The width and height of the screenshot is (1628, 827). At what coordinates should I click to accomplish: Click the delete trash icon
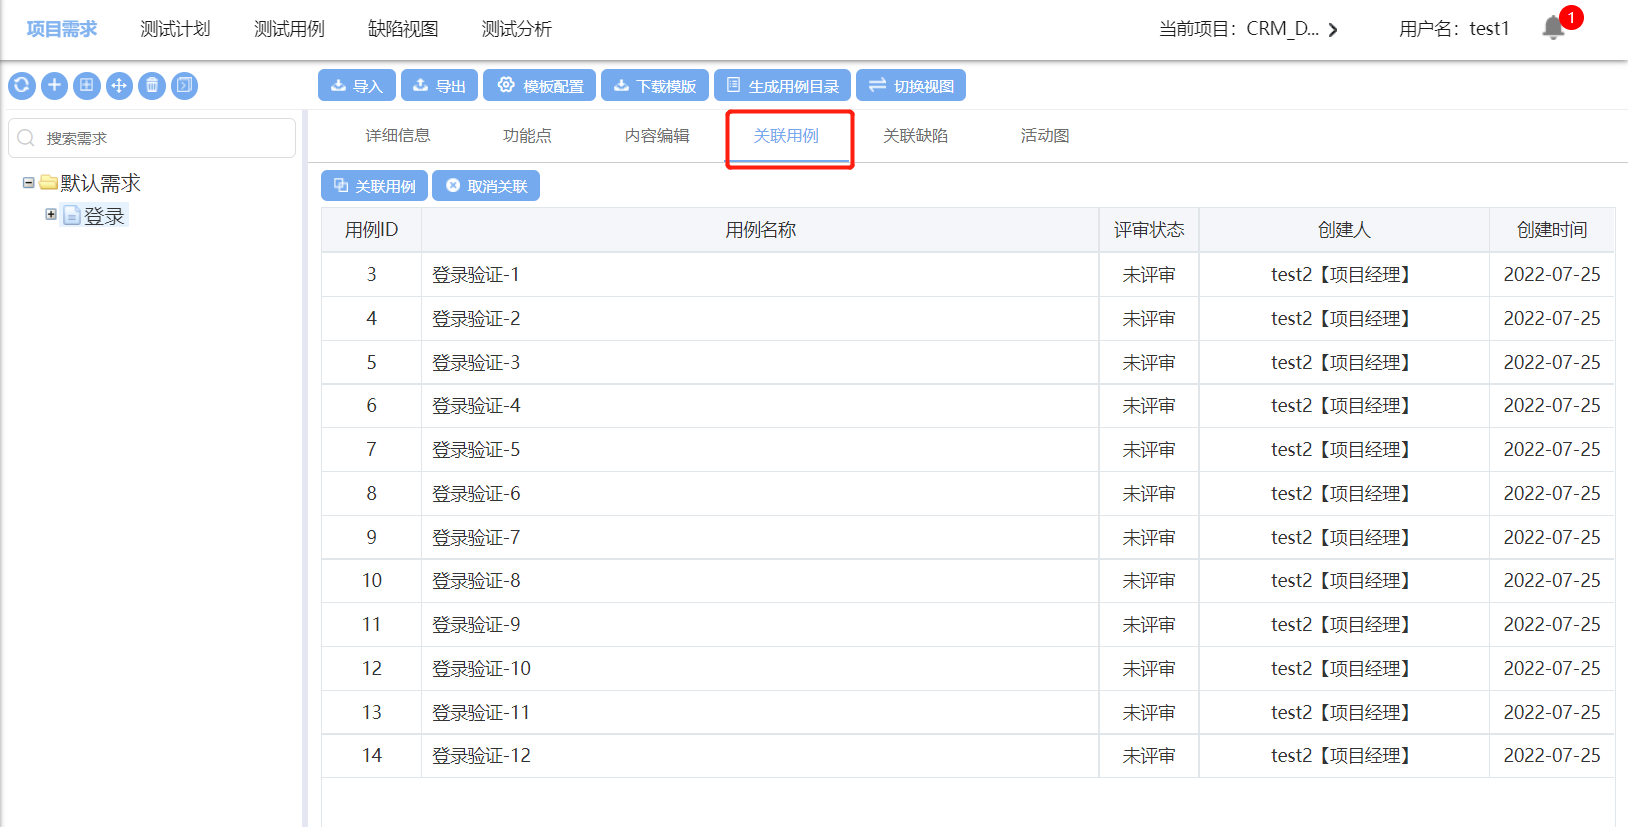pos(152,86)
